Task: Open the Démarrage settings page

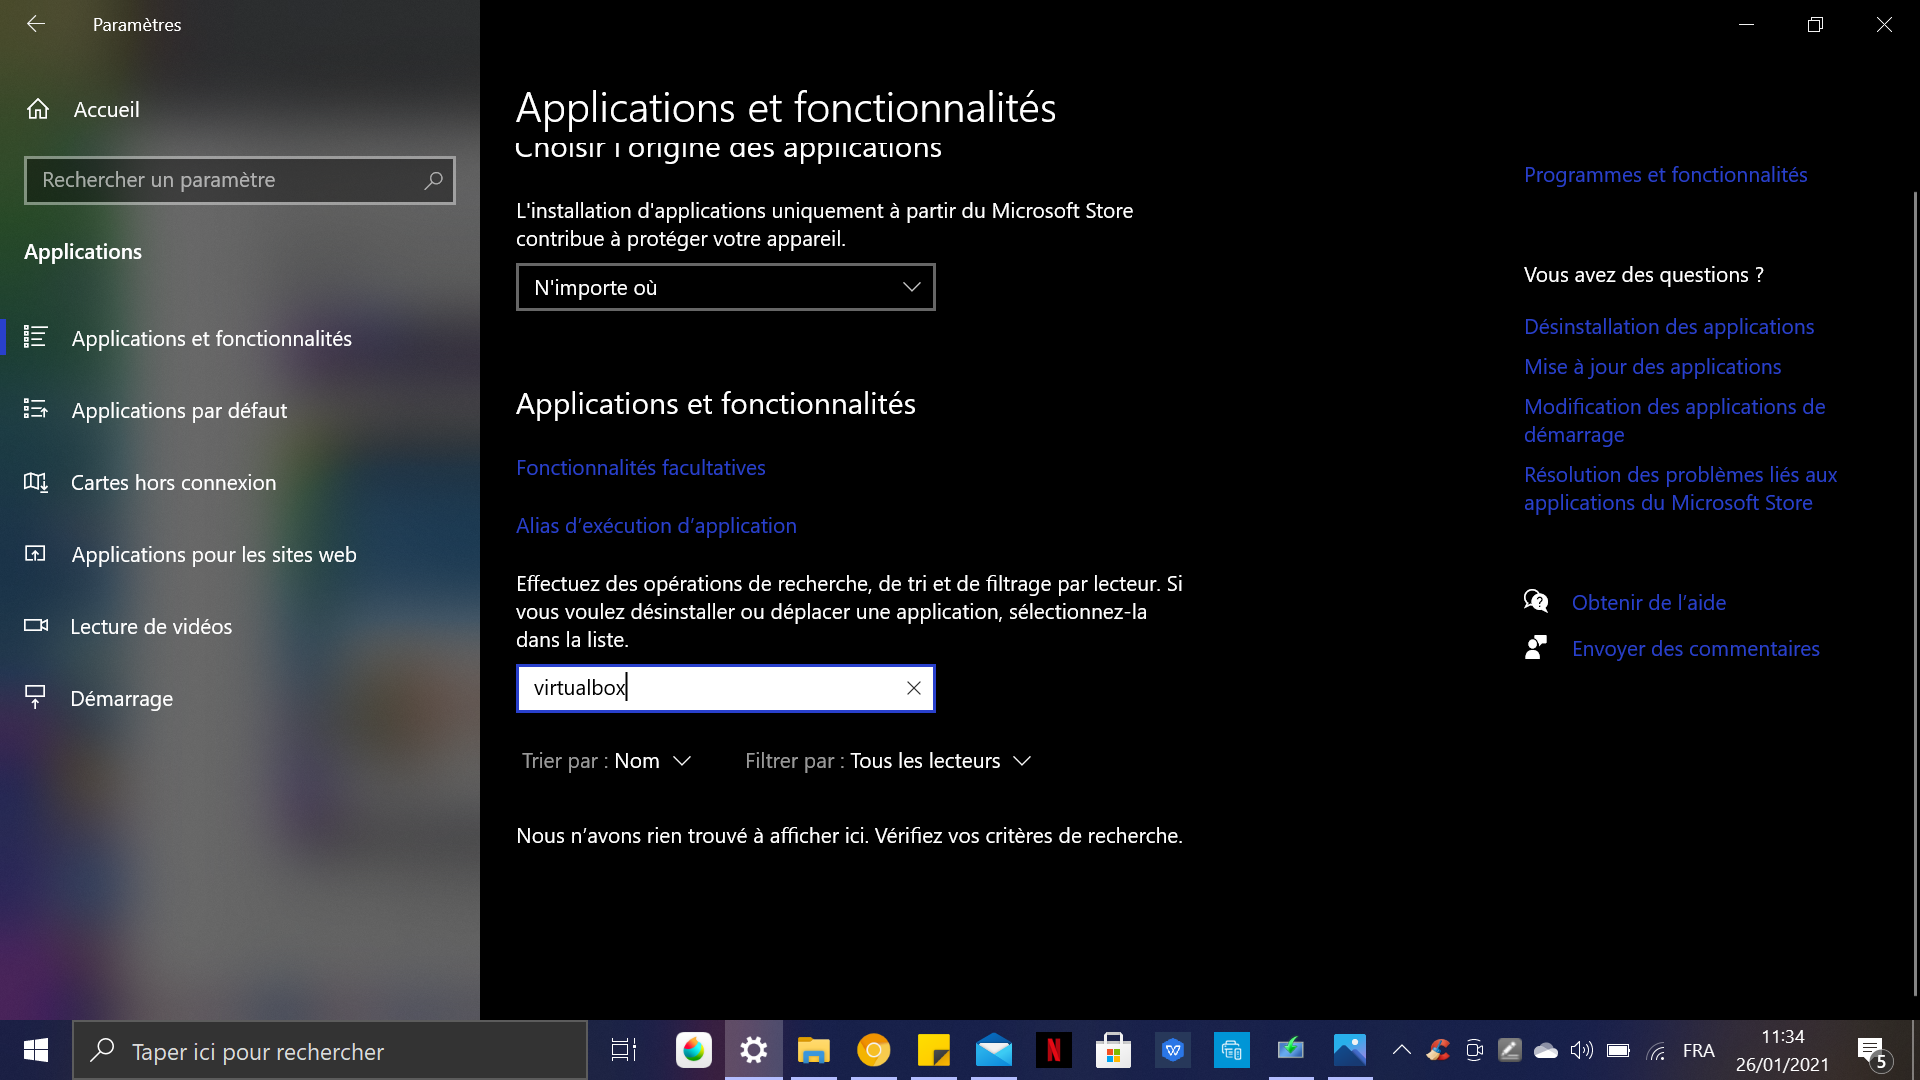Action: [121, 698]
